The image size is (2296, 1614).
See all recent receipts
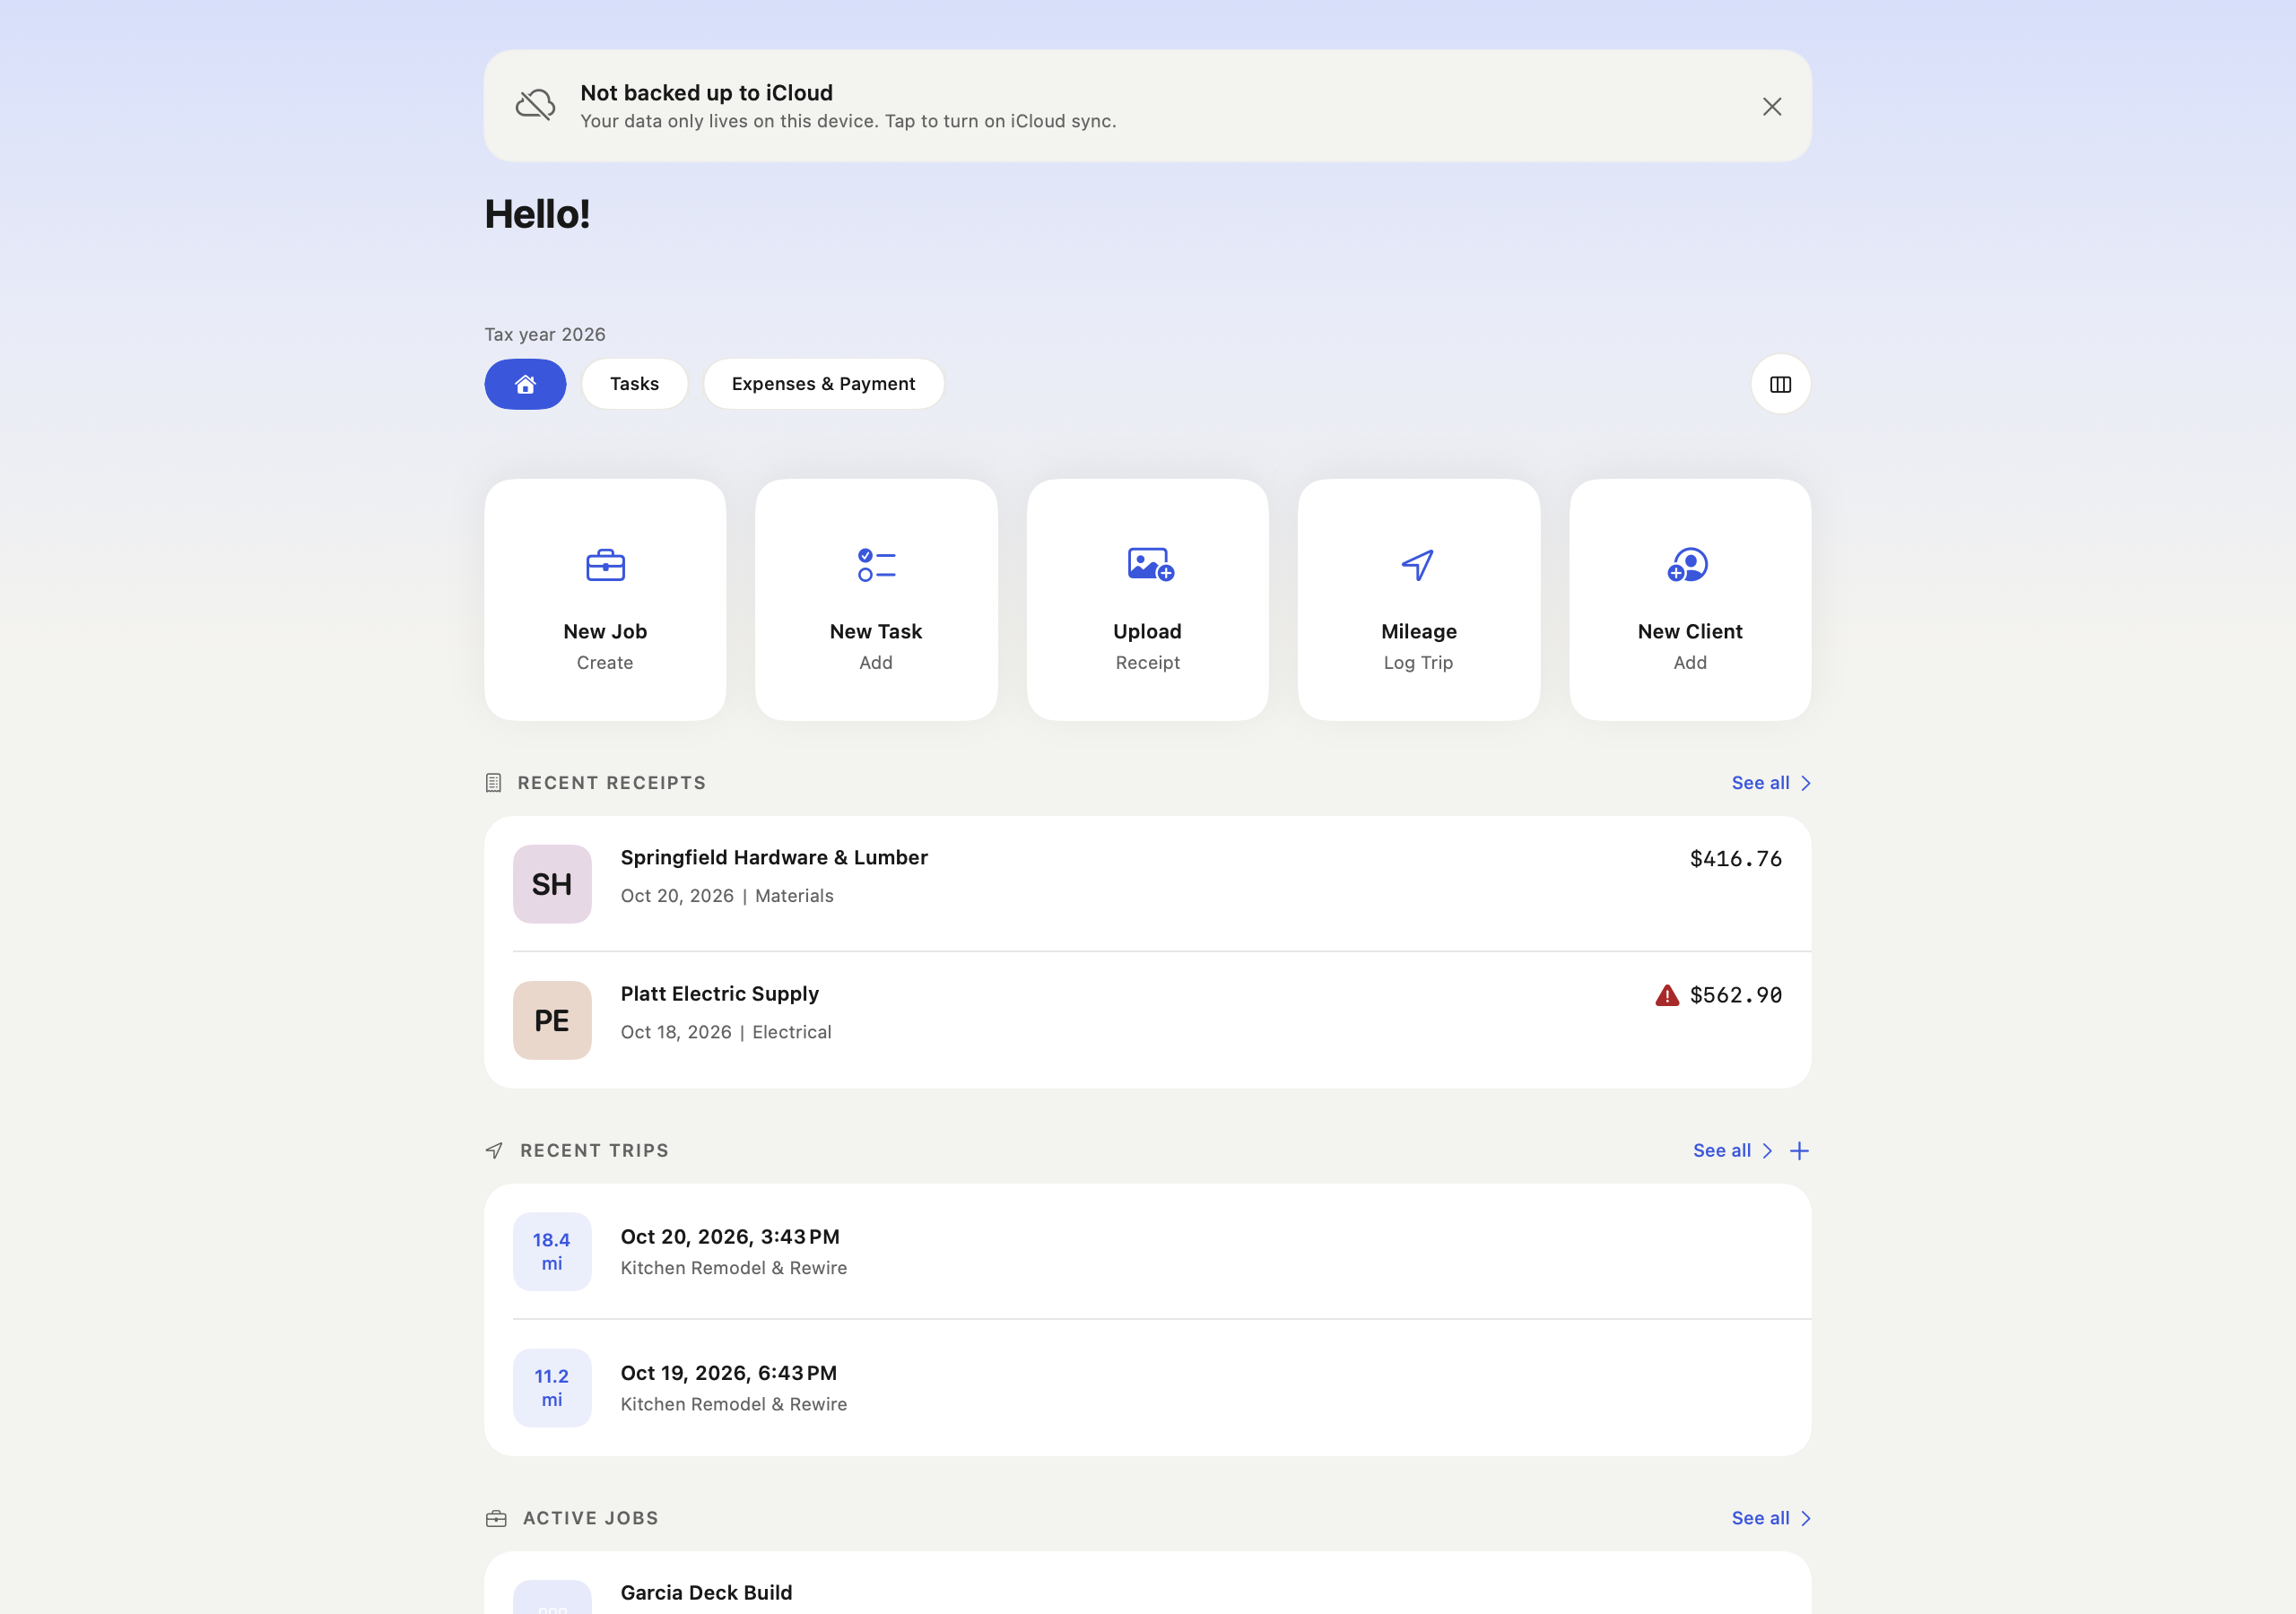(x=1770, y=783)
